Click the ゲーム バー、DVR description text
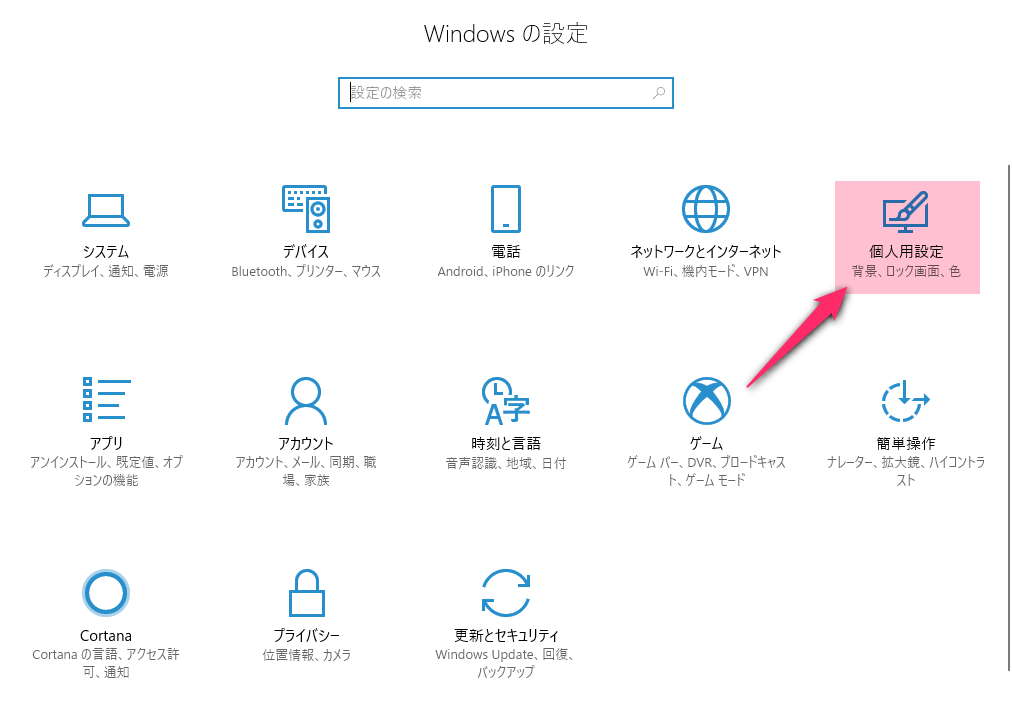 [x=707, y=471]
